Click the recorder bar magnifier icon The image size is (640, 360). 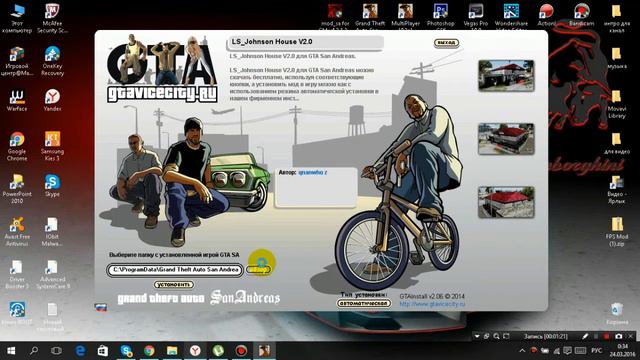pos(496,336)
